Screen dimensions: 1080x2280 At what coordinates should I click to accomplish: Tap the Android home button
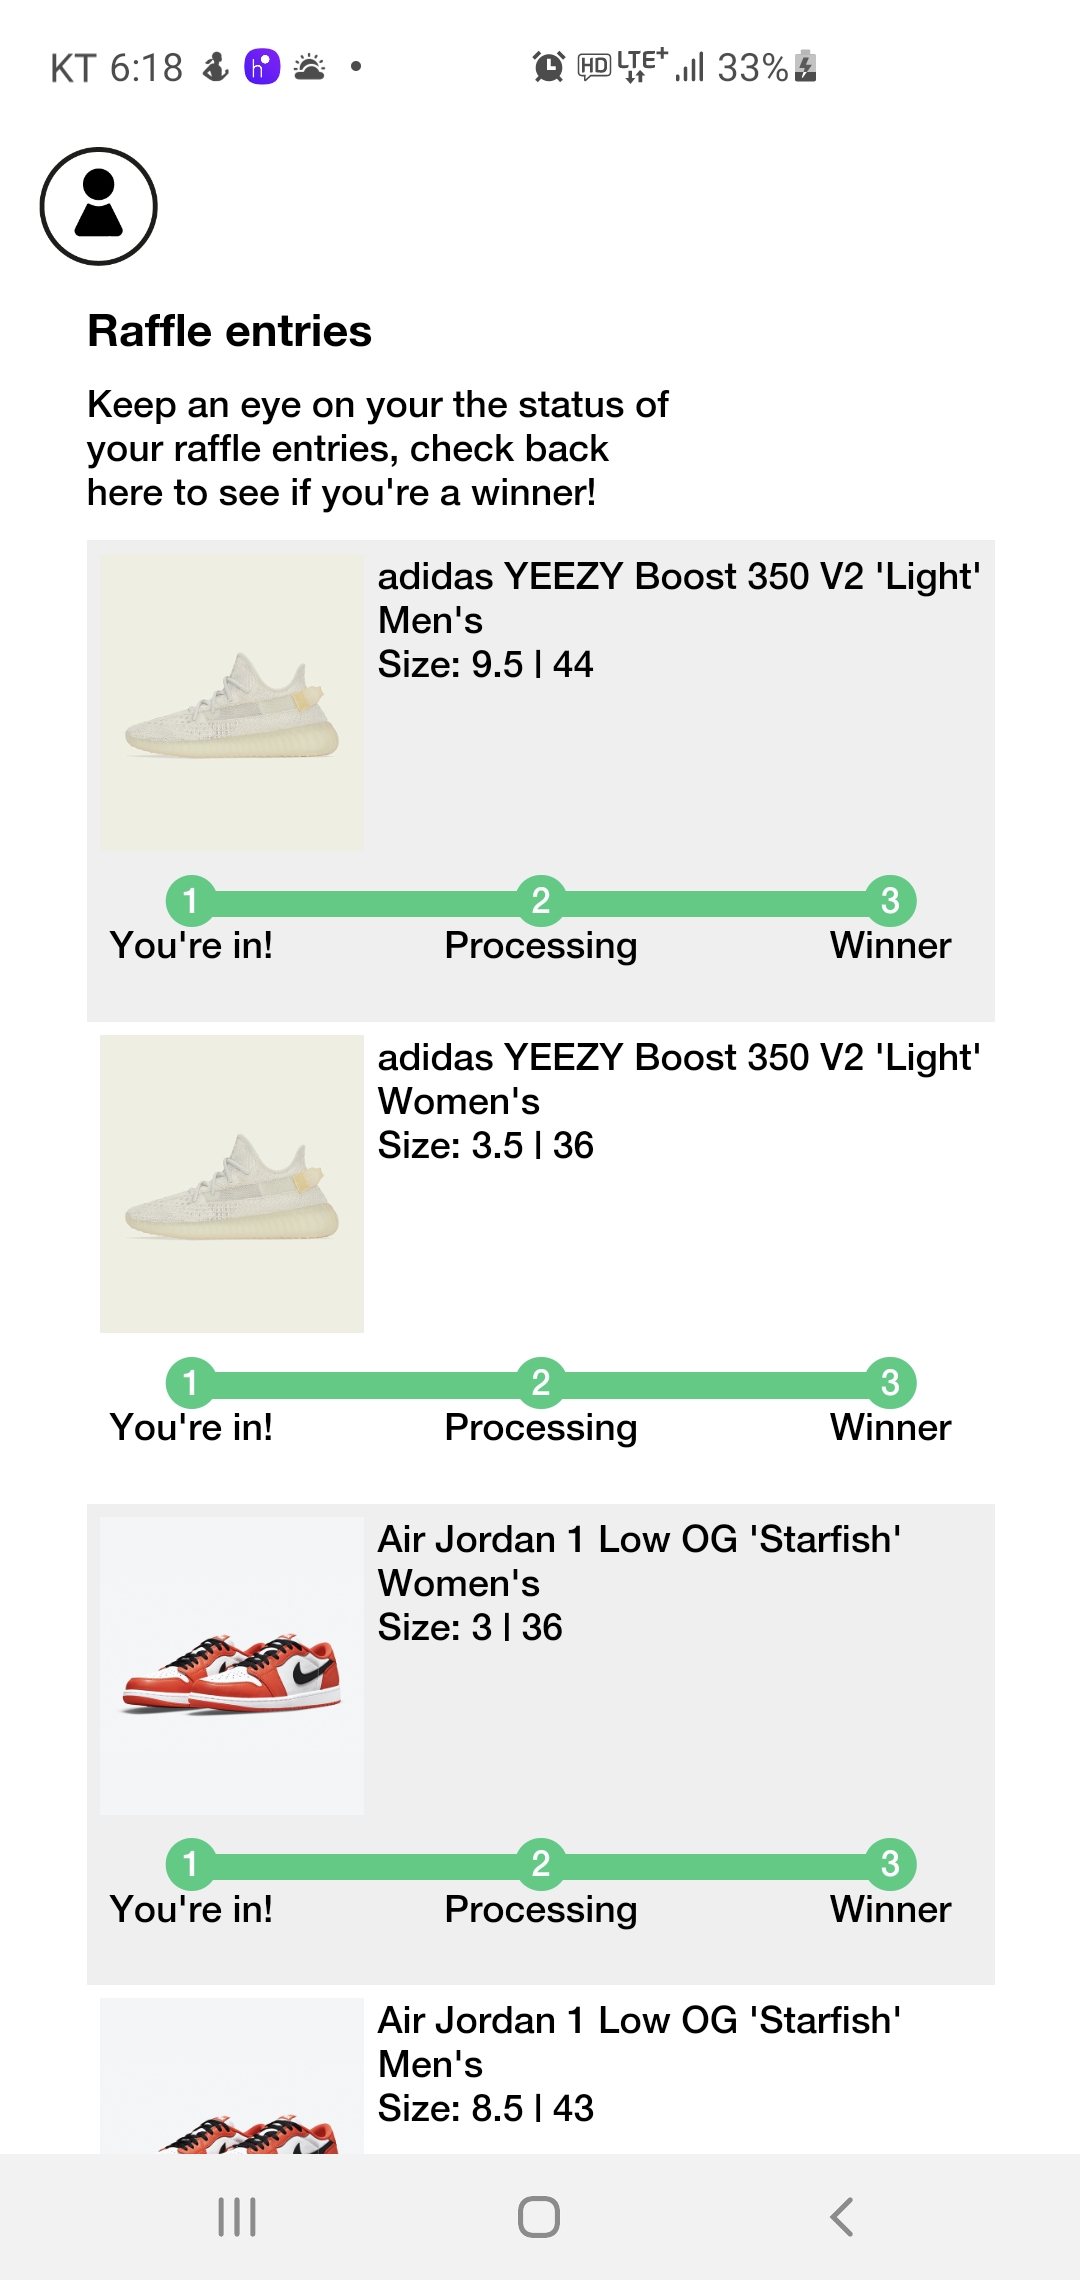click(539, 2217)
